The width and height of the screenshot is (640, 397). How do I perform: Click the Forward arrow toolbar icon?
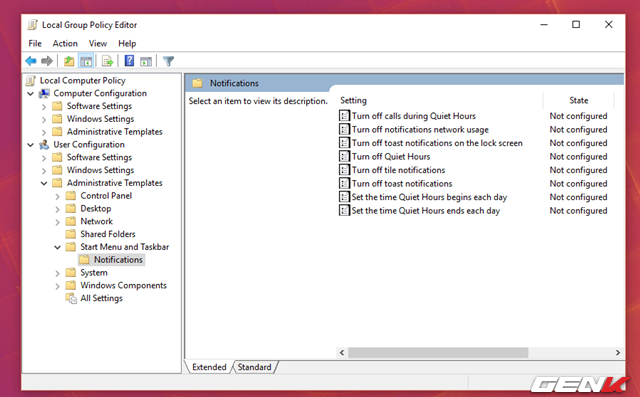[47, 61]
